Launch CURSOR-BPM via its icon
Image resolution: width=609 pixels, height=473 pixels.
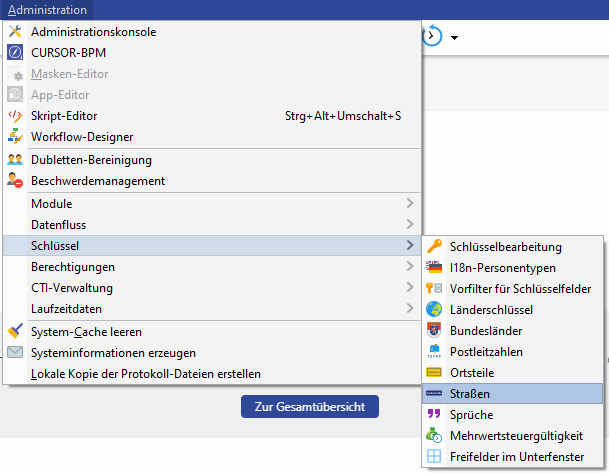click(15, 53)
